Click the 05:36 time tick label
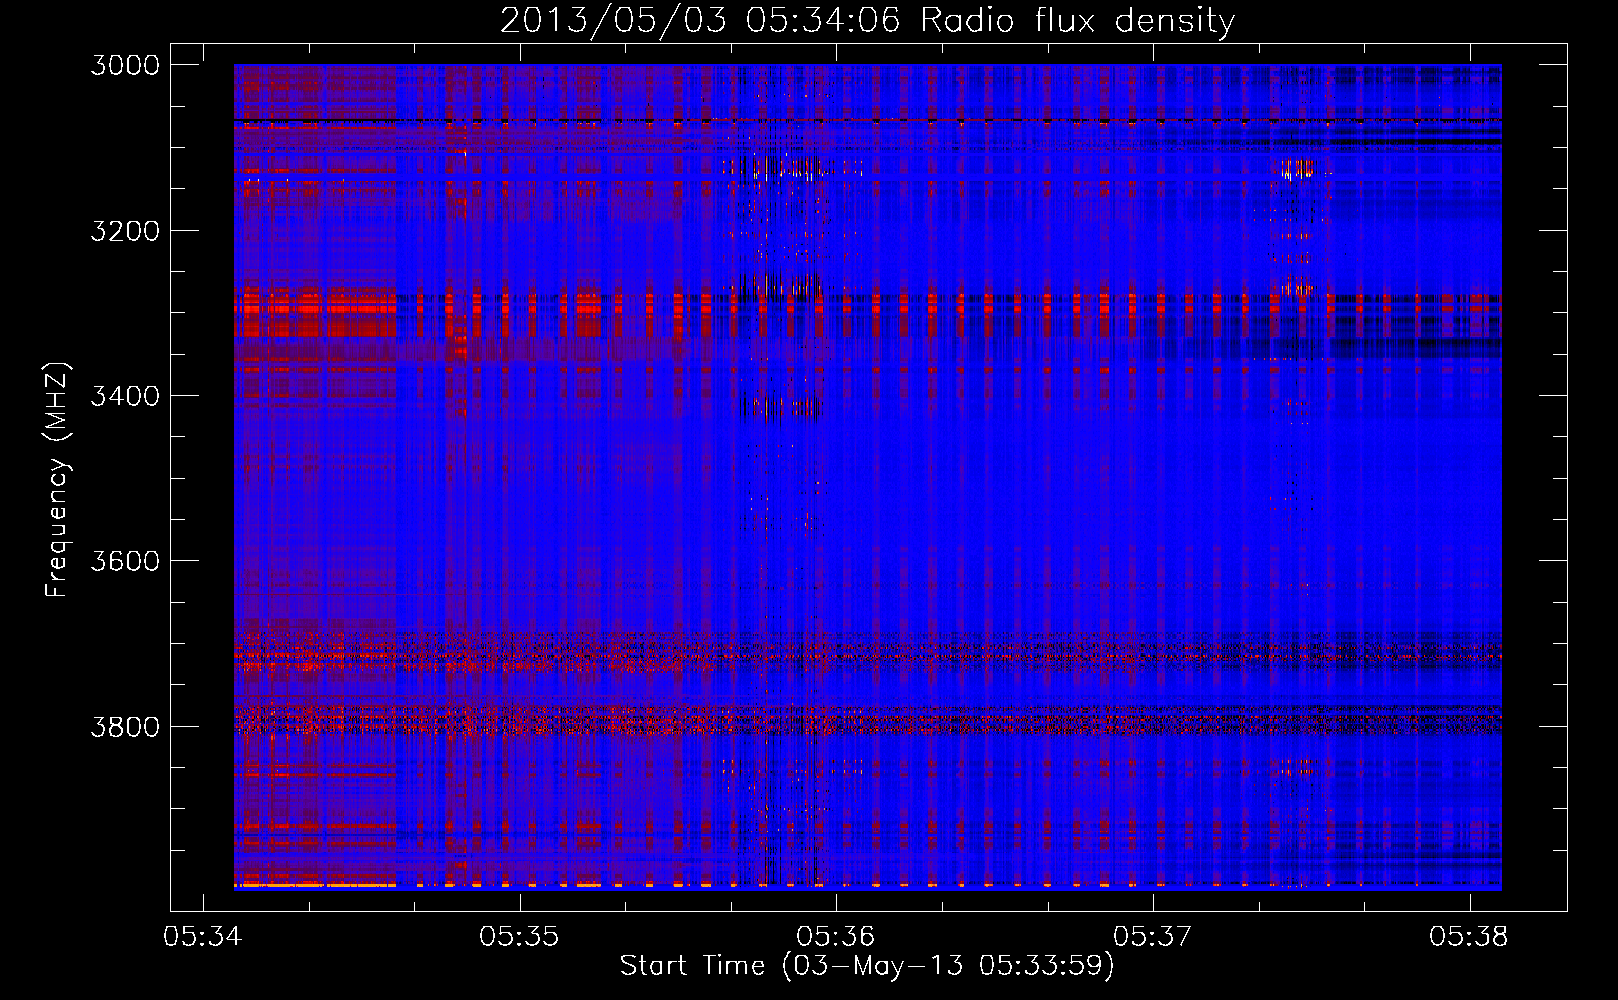This screenshot has height=1000, width=1618. pyautogui.click(x=836, y=937)
